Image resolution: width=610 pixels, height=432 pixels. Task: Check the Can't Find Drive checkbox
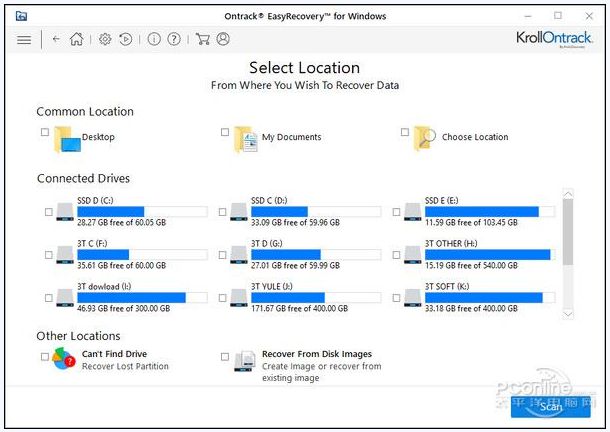pyautogui.click(x=45, y=356)
